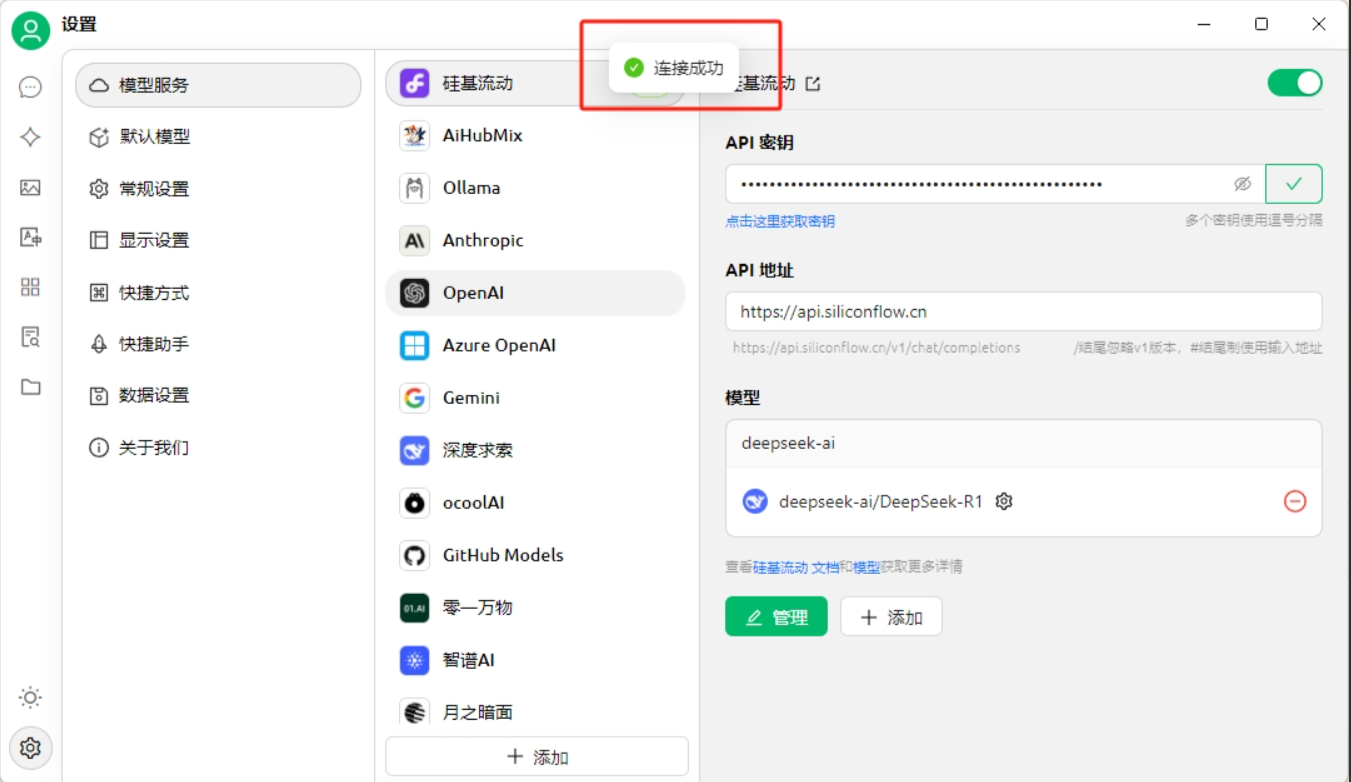Open 常规设置 settings section
Viewport: 1351px width, 782px height.
pyautogui.click(x=218, y=189)
